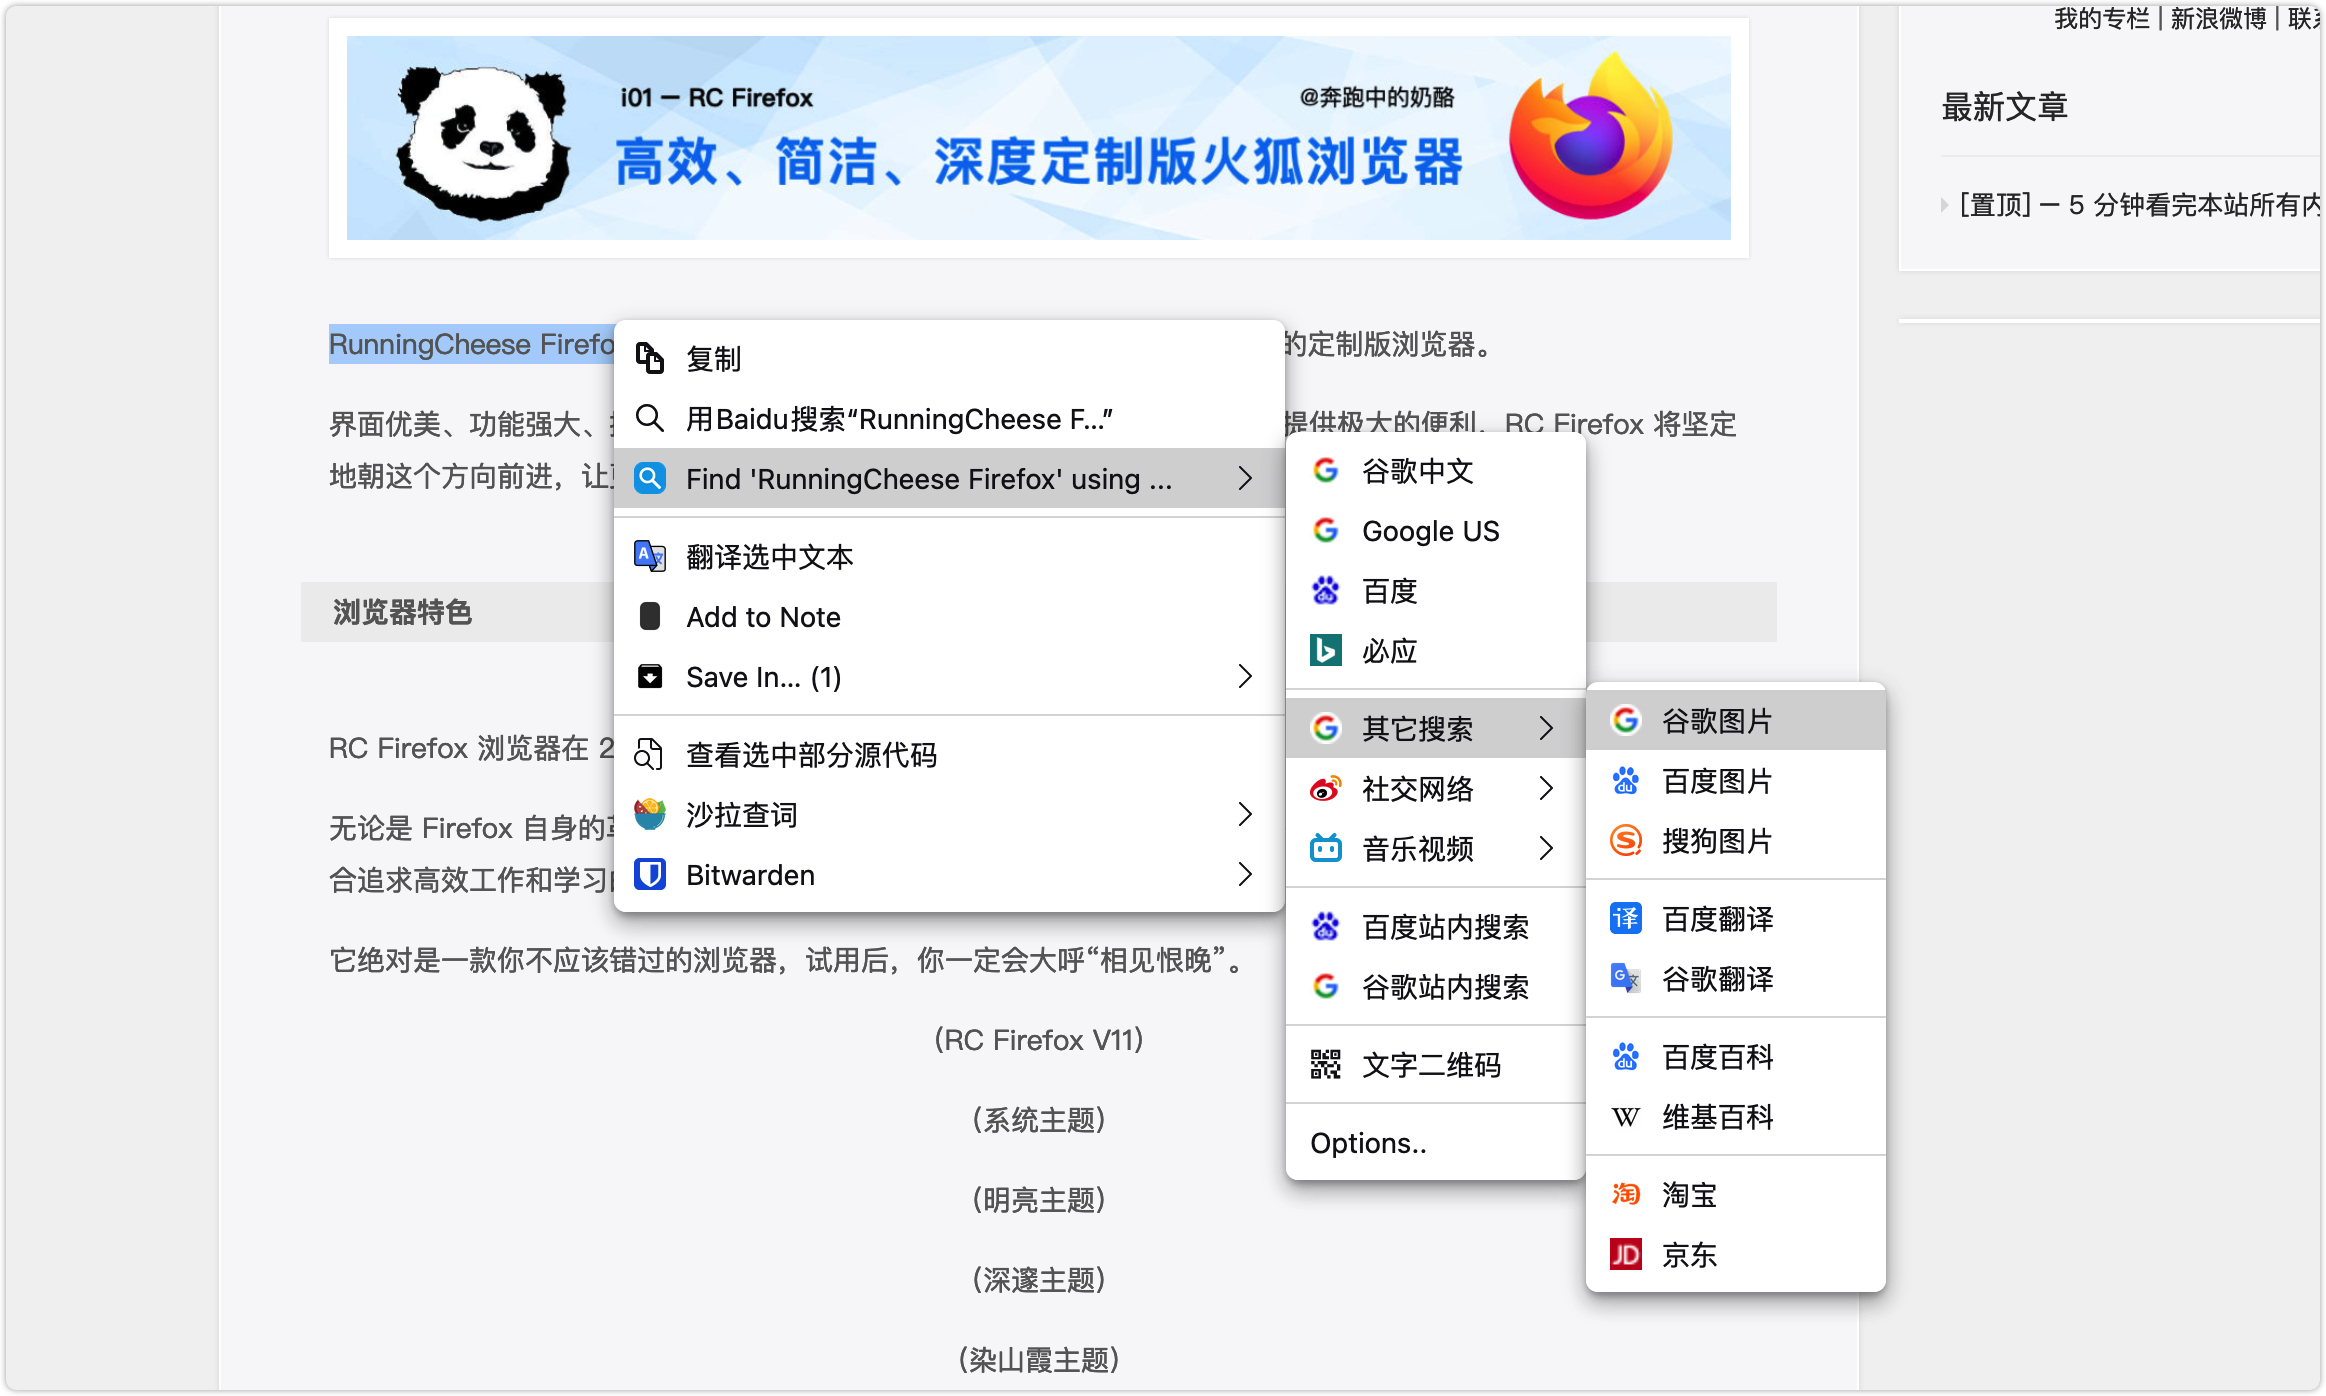The height and width of the screenshot is (1396, 2326).
Task: Choose Add to Note menu item
Action: coord(763,617)
